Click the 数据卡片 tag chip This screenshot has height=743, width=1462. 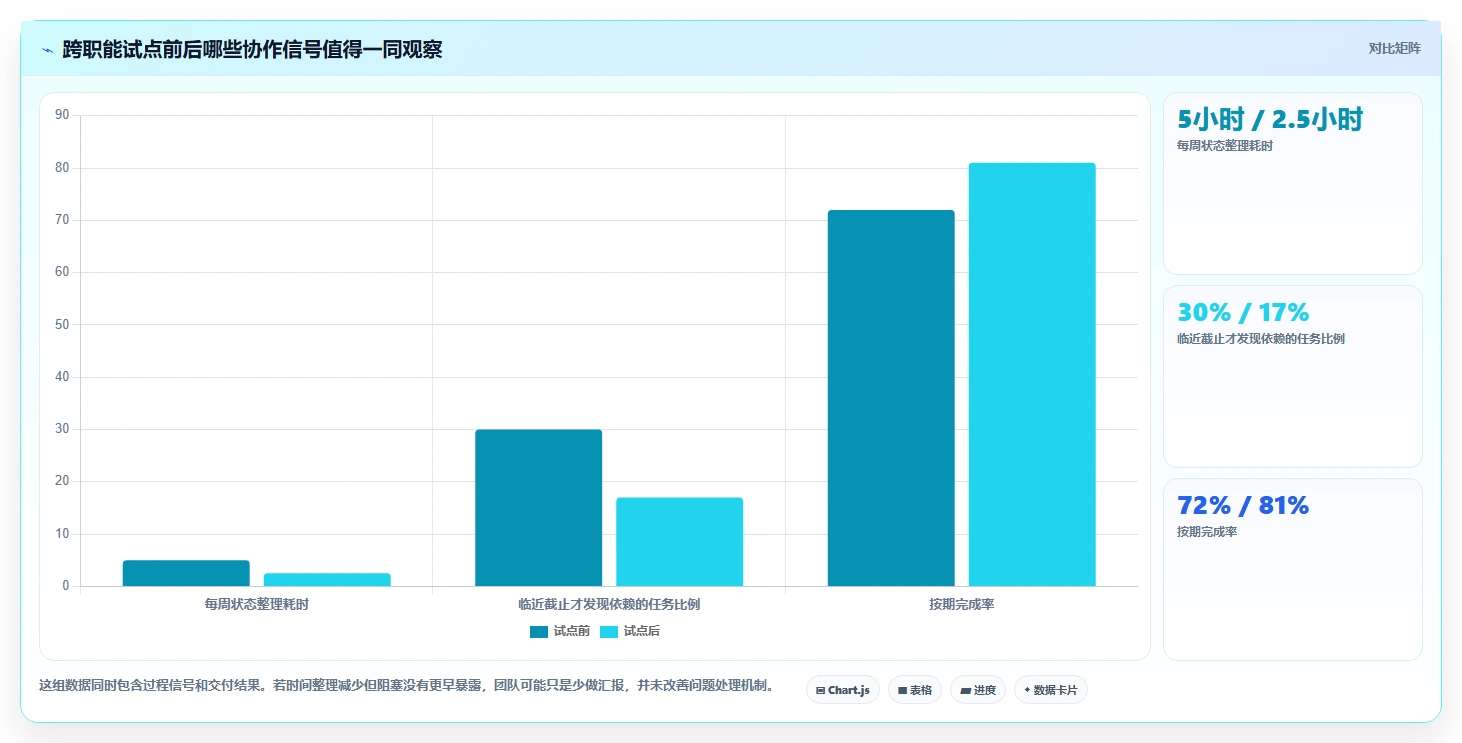[x=1051, y=690]
